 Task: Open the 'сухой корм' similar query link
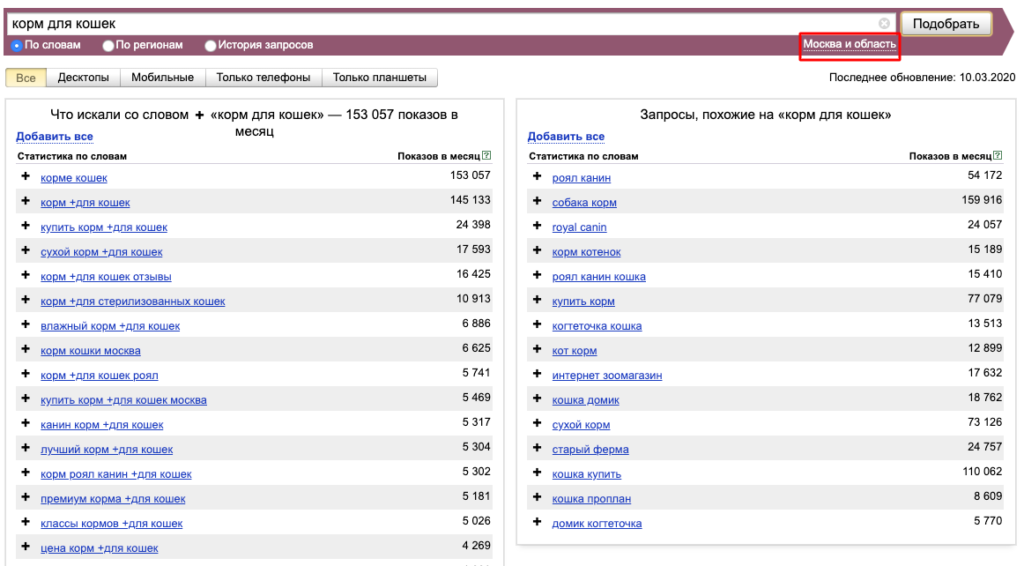pos(581,425)
